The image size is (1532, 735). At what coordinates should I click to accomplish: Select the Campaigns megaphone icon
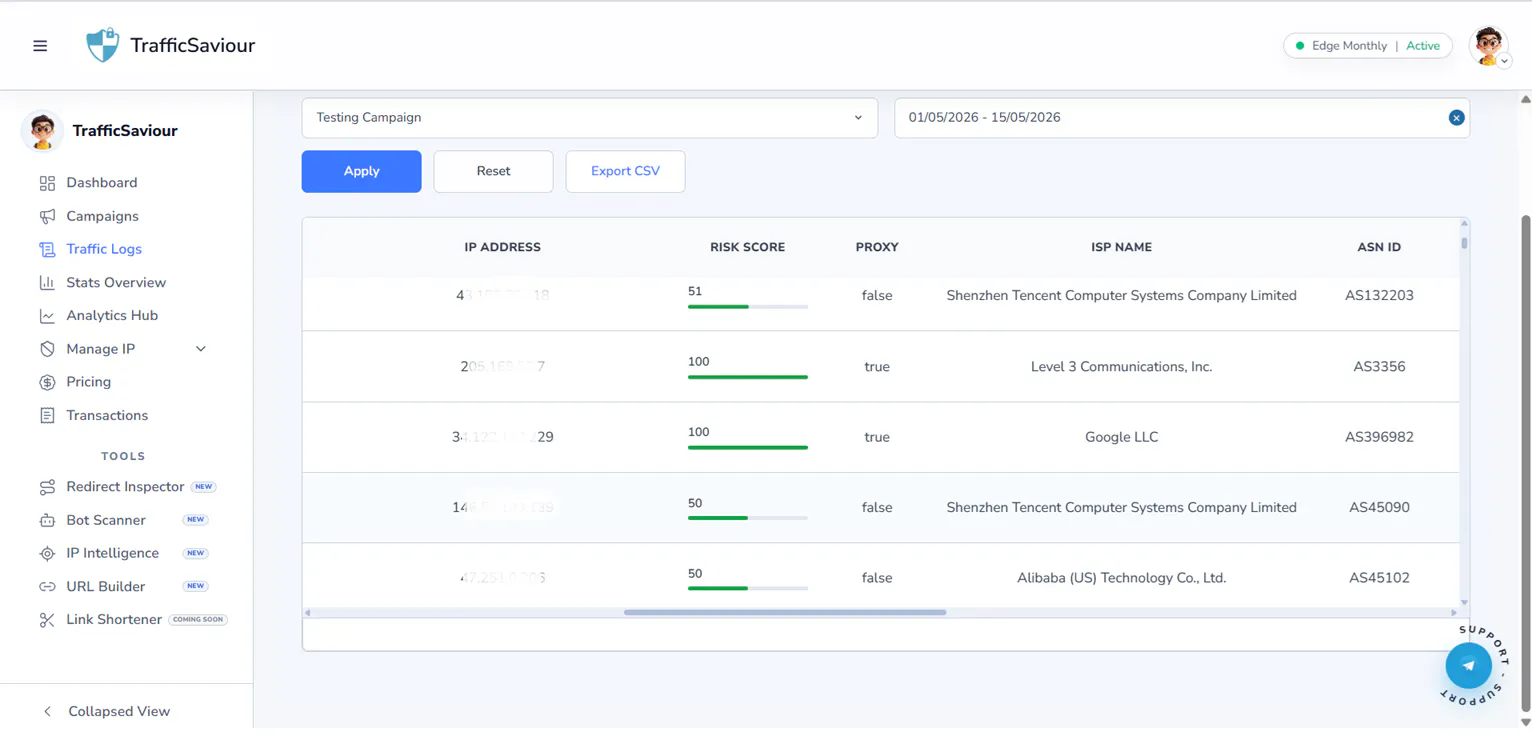[x=47, y=216]
